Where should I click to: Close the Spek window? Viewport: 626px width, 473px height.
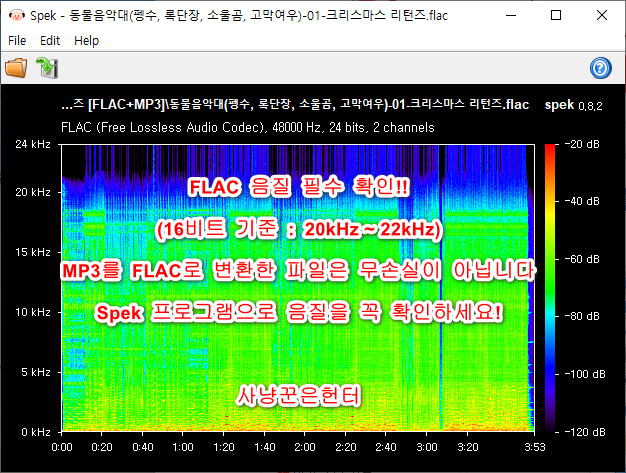[602, 15]
